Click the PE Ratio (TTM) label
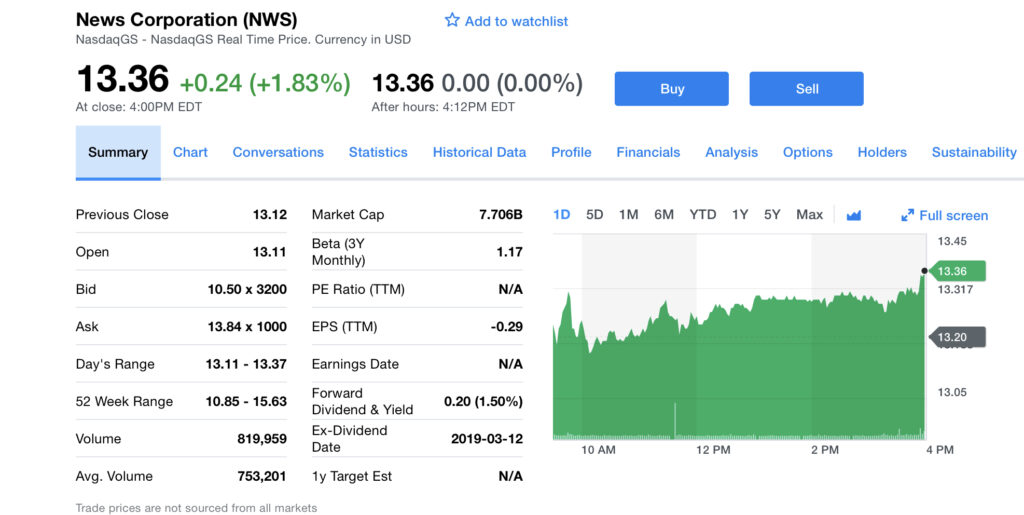Viewport: 1024px width, 515px height. point(358,289)
